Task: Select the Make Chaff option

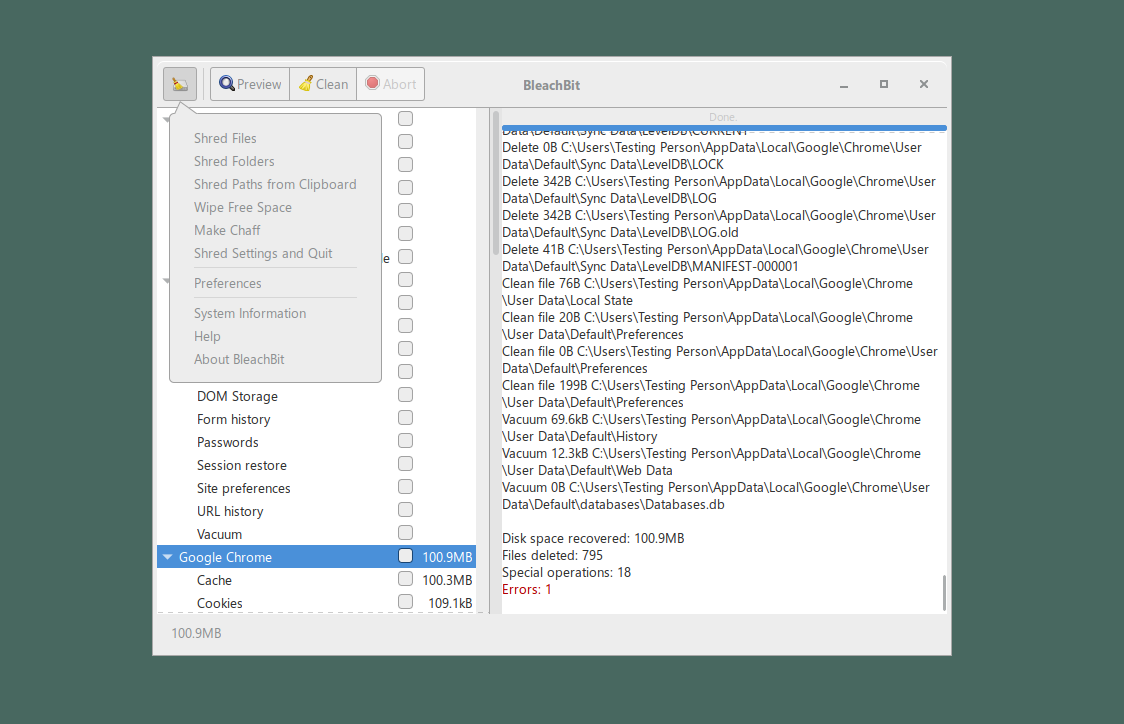Action: pyautogui.click(x=227, y=230)
